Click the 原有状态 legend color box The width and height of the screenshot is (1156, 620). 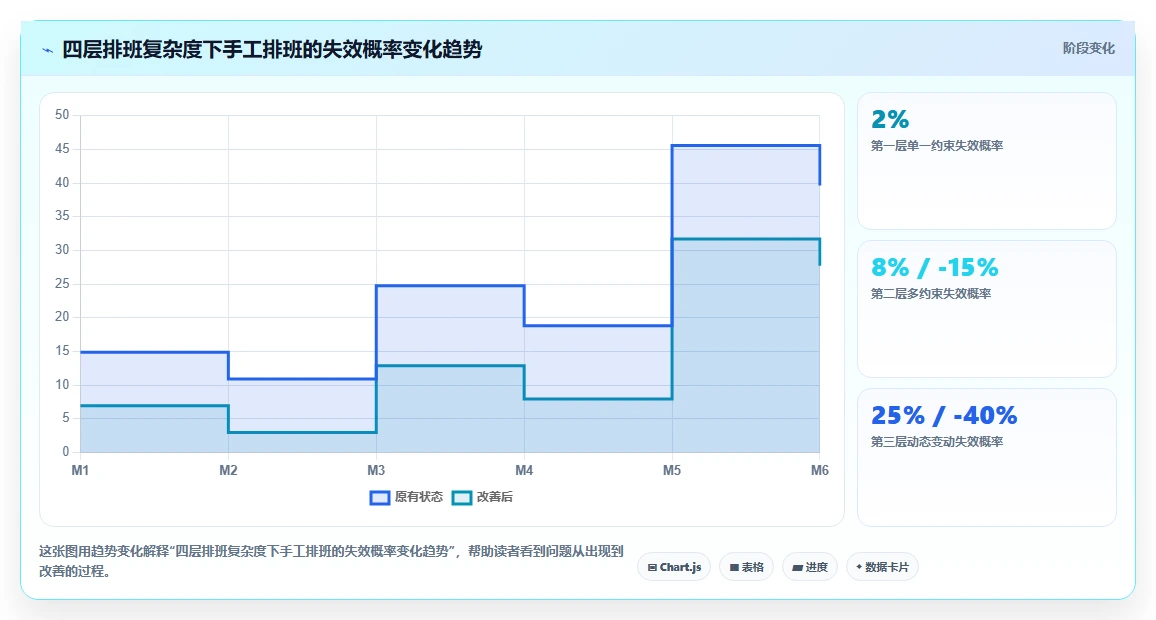coord(380,498)
